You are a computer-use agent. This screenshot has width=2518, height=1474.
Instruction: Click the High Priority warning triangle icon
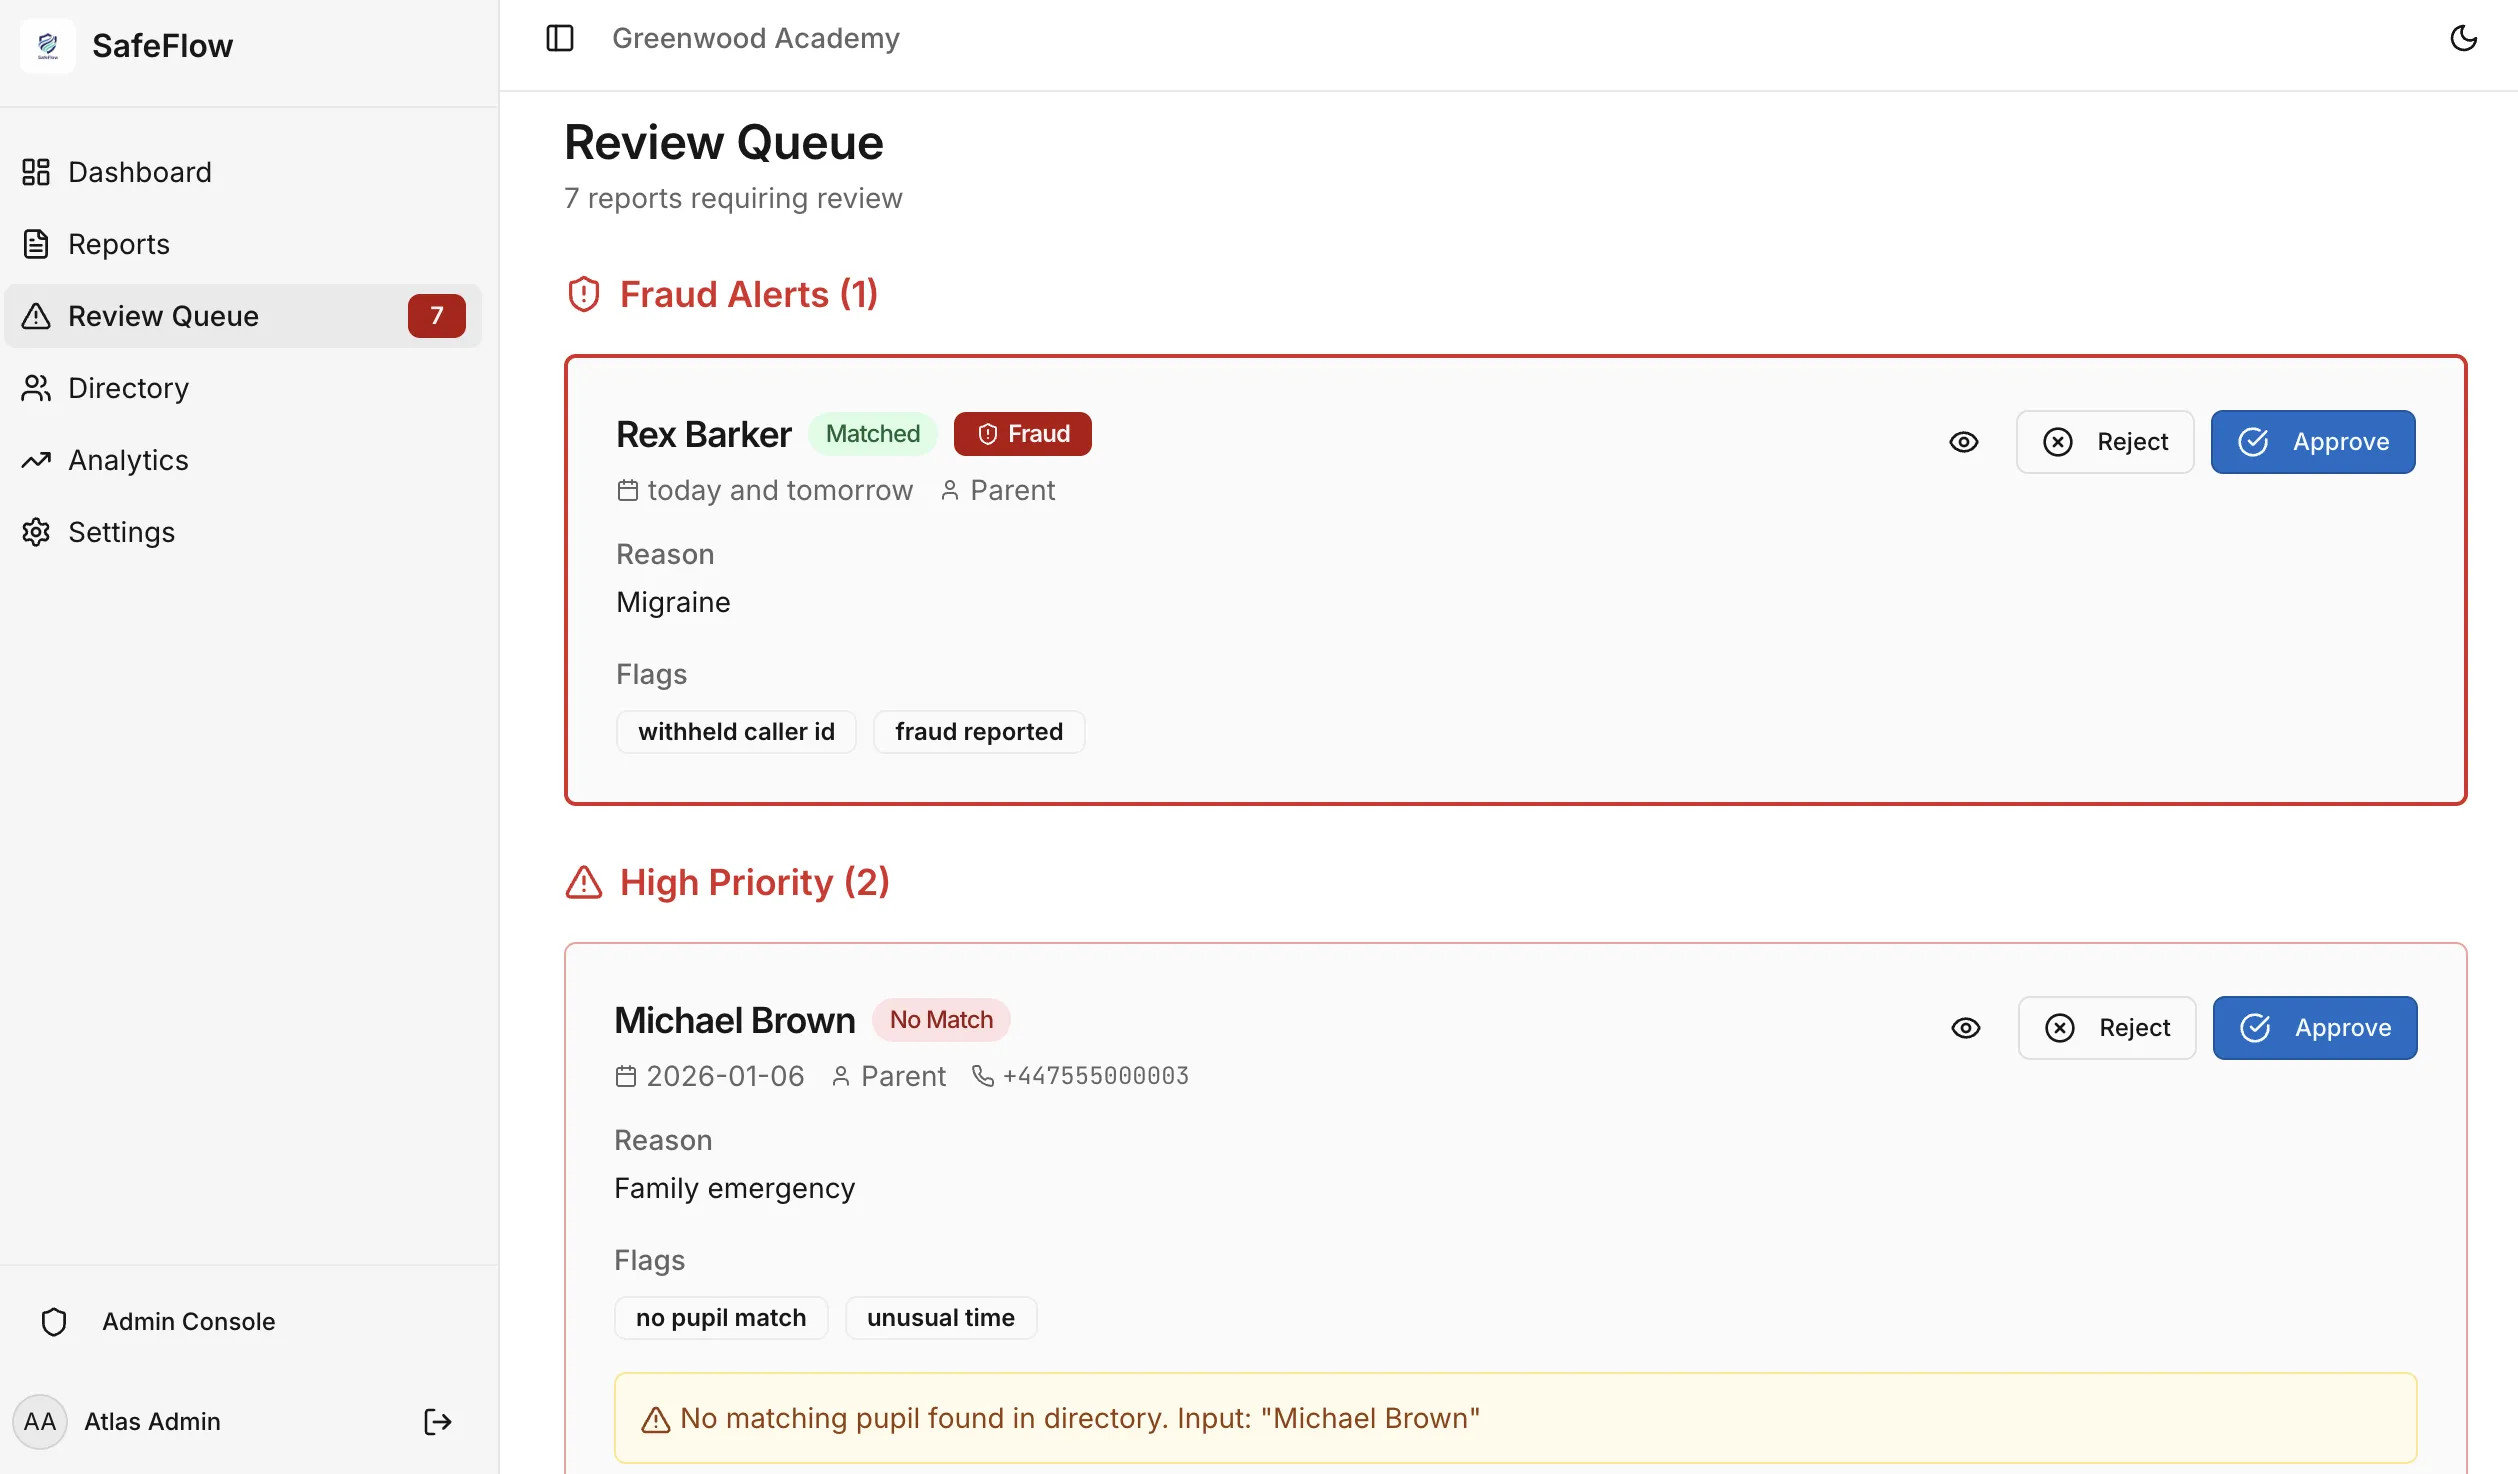tap(584, 882)
